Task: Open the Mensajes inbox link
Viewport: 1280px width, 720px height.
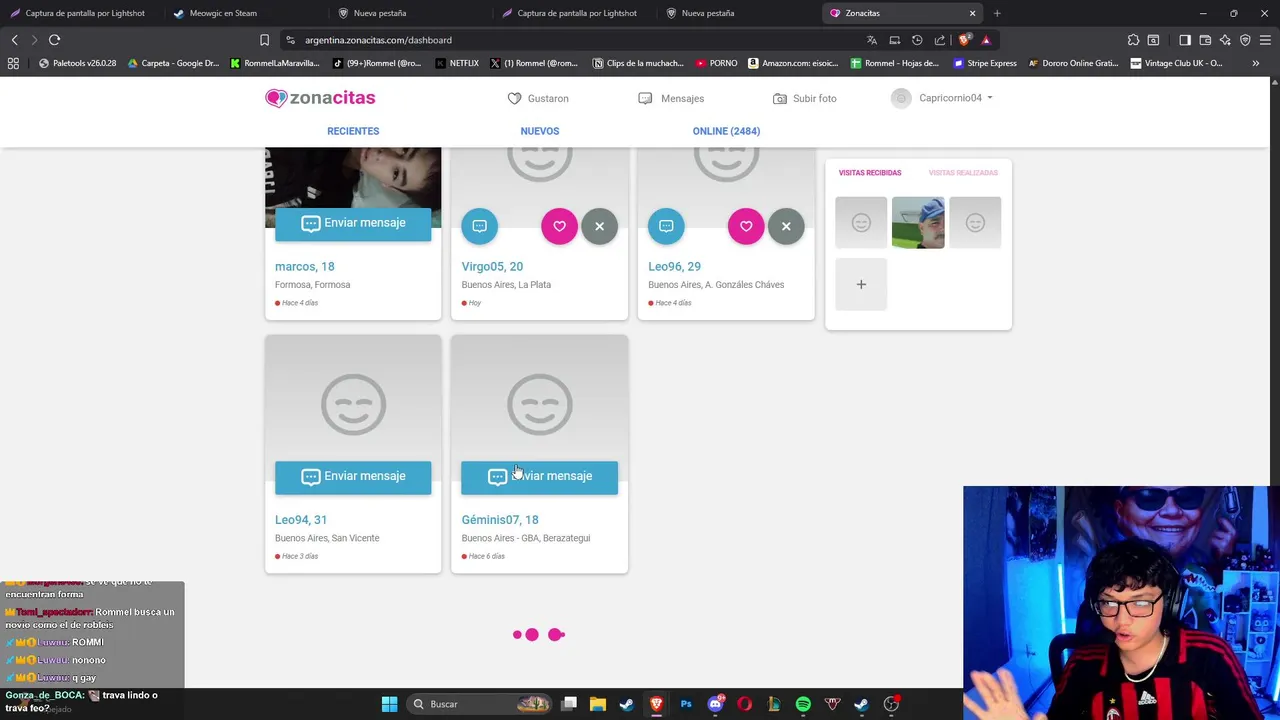Action: click(x=671, y=98)
